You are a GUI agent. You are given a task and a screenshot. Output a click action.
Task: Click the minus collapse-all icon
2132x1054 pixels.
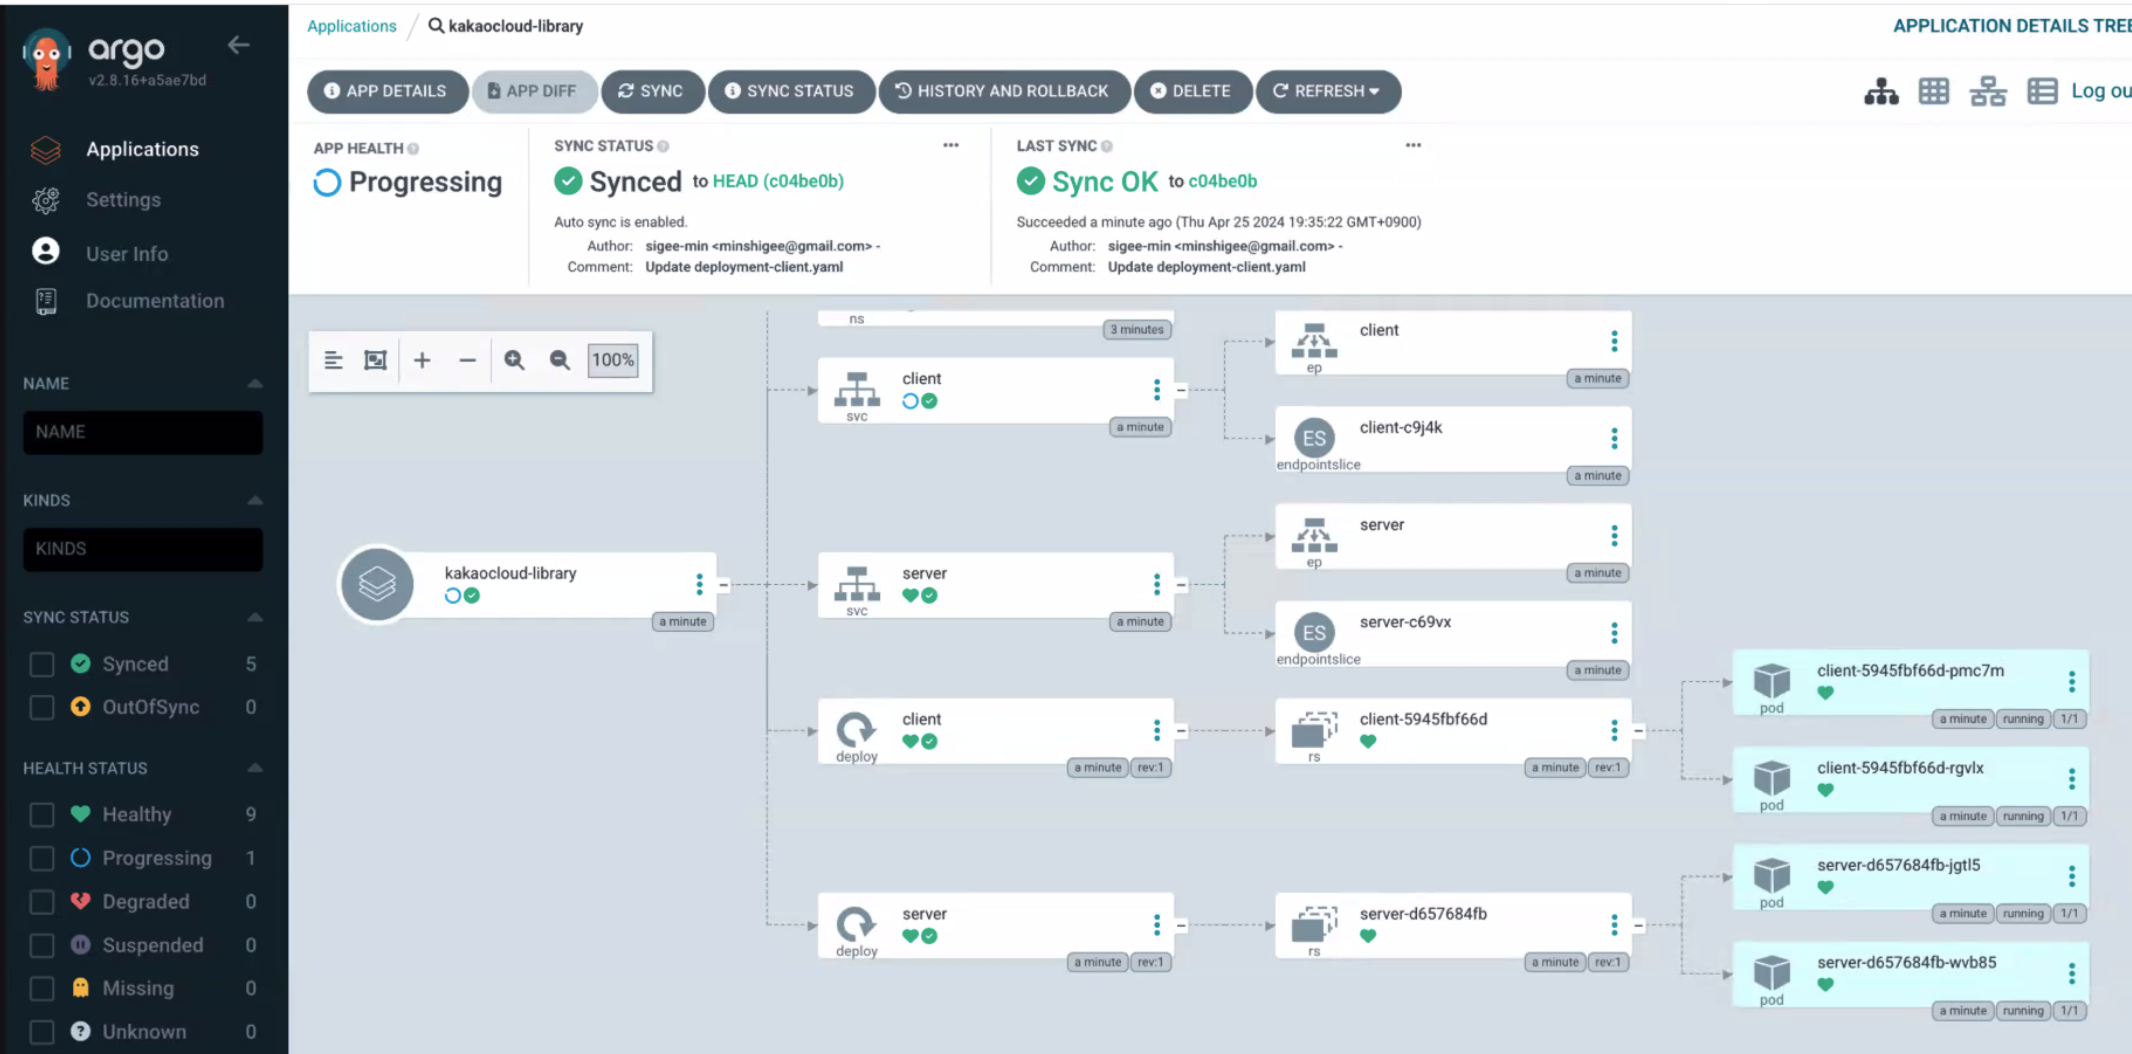[x=467, y=360]
